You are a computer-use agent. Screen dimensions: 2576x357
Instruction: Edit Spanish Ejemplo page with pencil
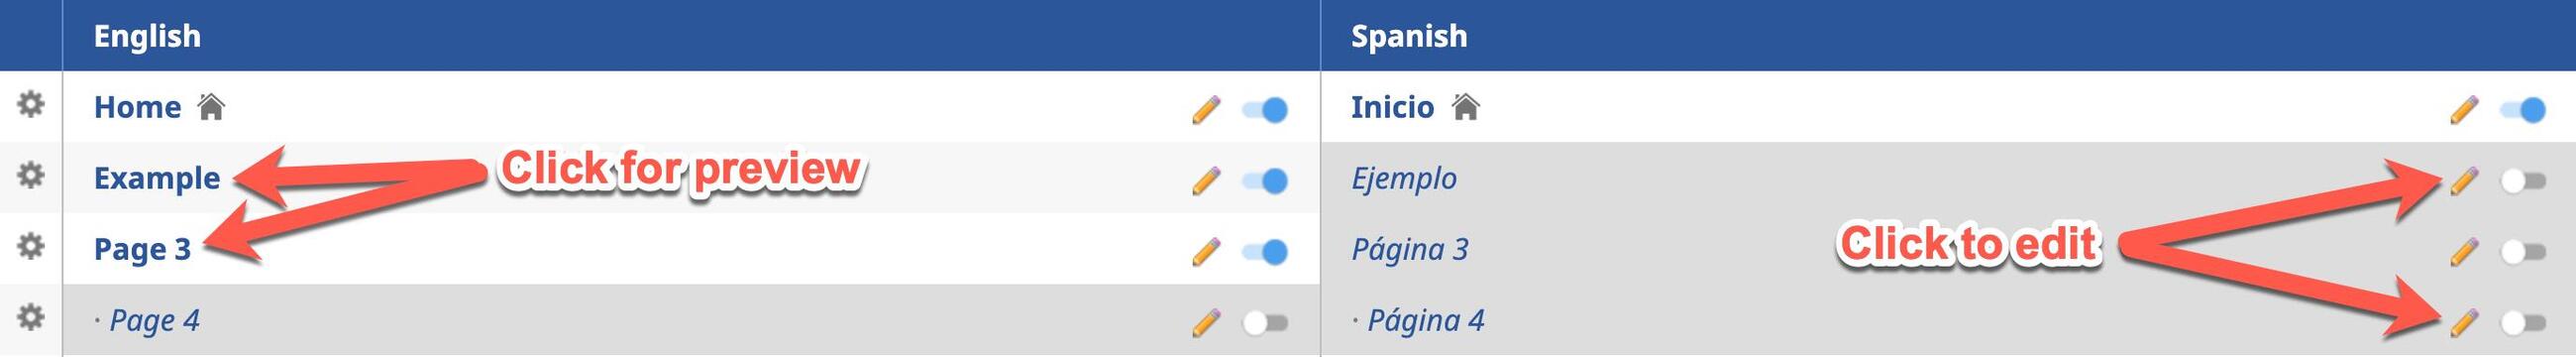pyautogui.click(x=2464, y=180)
